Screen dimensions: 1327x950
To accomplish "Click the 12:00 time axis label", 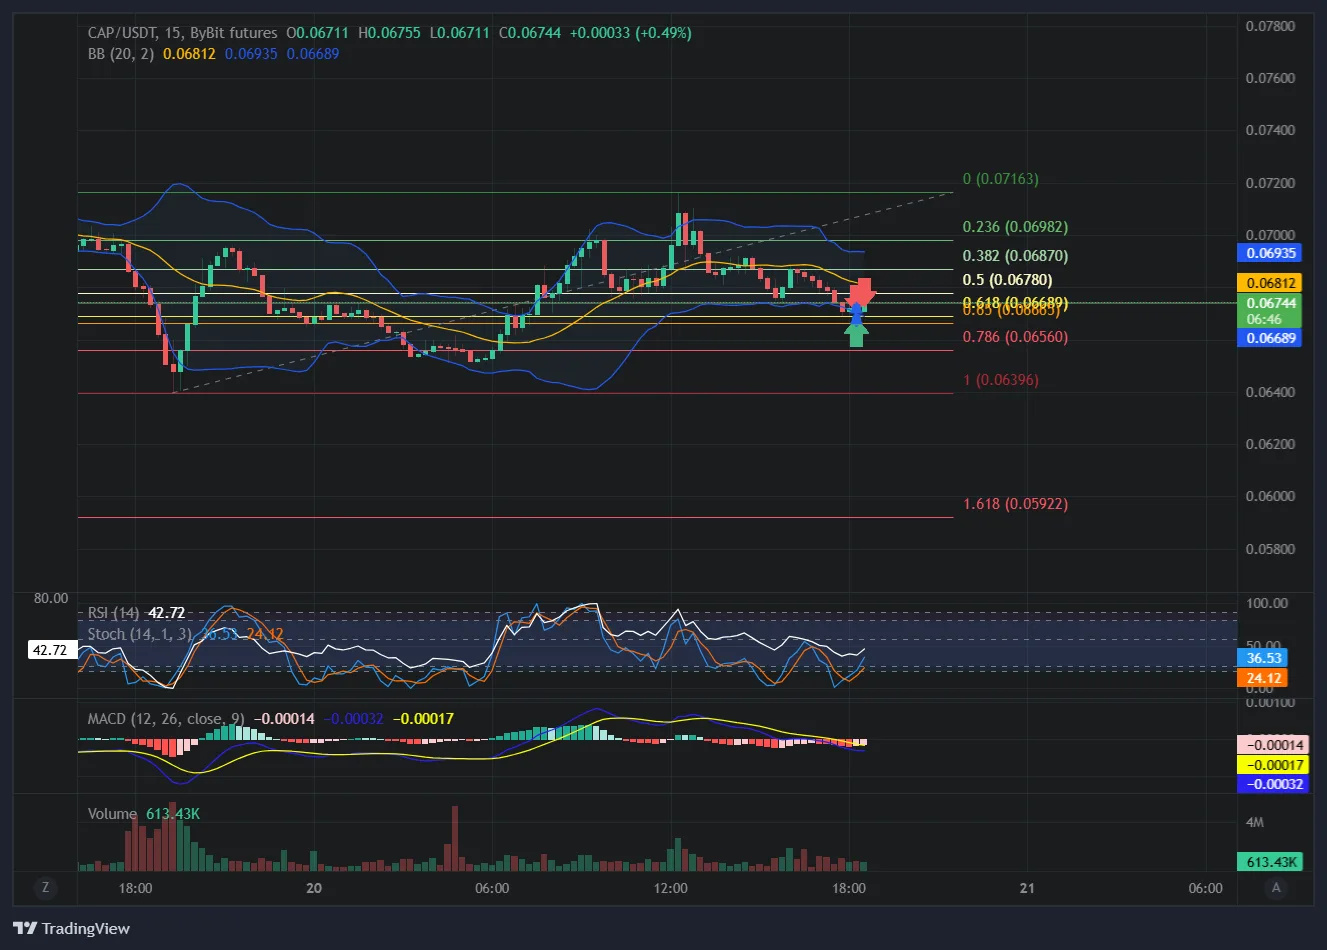I will point(671,888).
